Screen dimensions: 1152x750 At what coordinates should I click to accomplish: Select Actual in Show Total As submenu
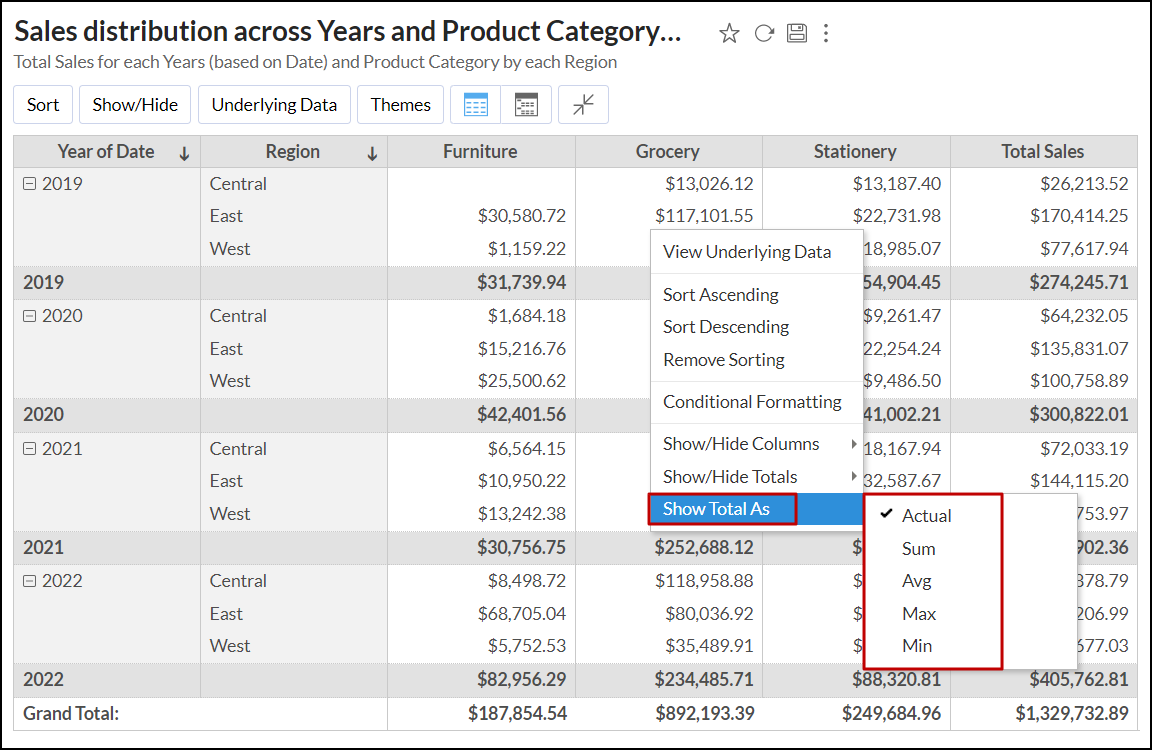click(x=926, y=516)
